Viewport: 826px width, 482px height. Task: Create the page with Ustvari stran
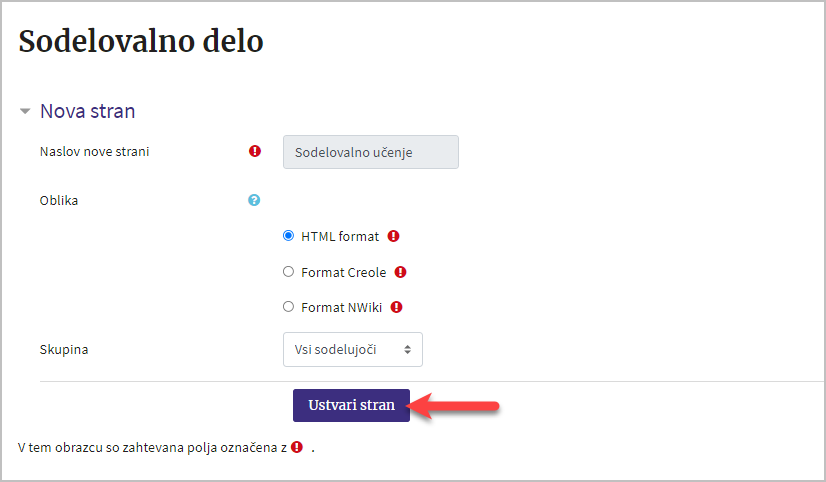click(351, 405)
